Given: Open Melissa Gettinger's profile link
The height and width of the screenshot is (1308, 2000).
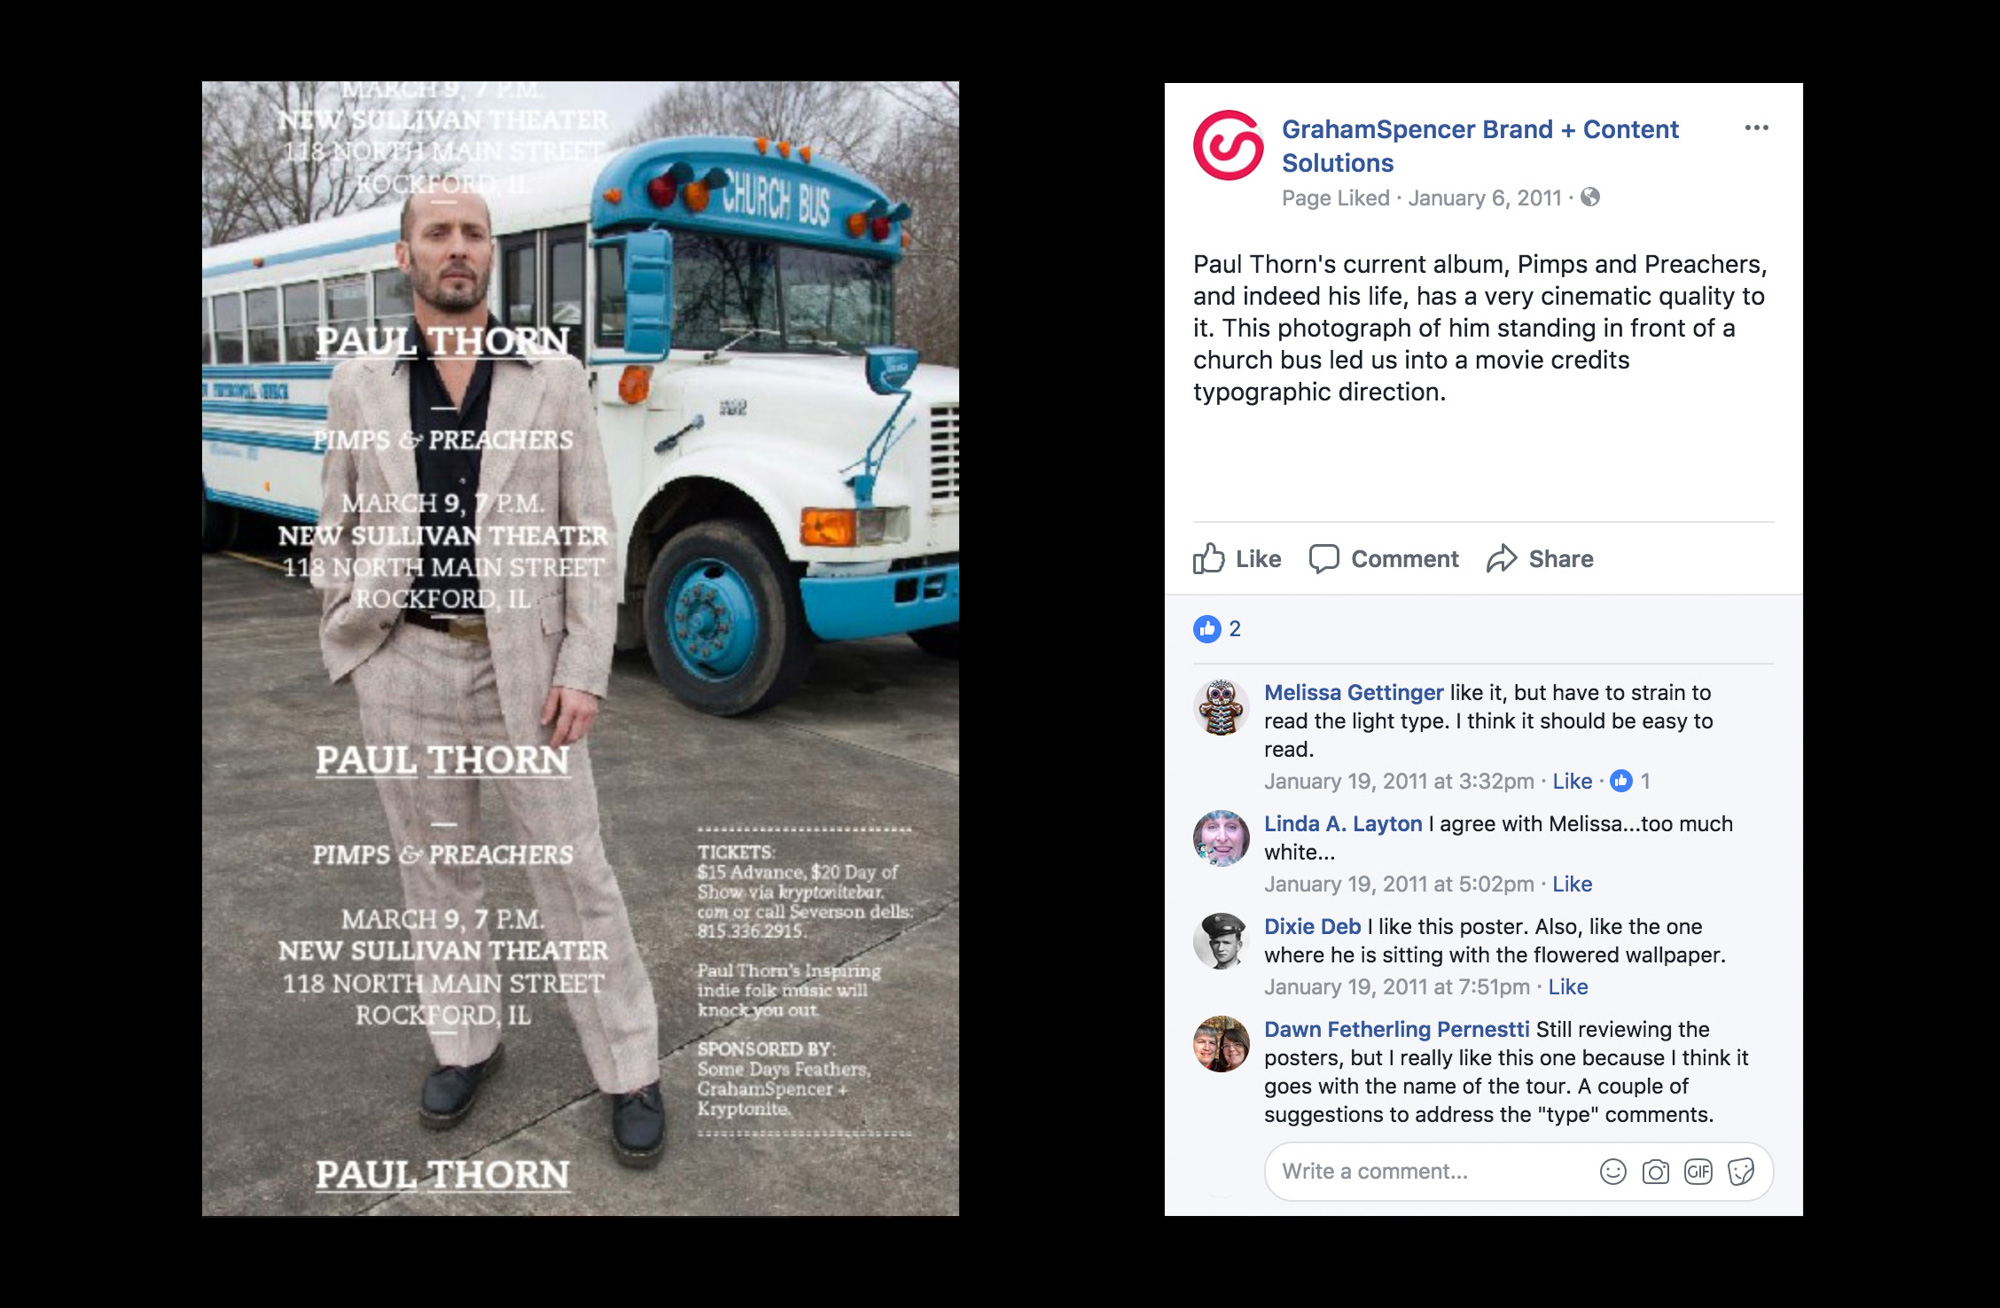Looking at the screenshot, I should [1353, 692].
